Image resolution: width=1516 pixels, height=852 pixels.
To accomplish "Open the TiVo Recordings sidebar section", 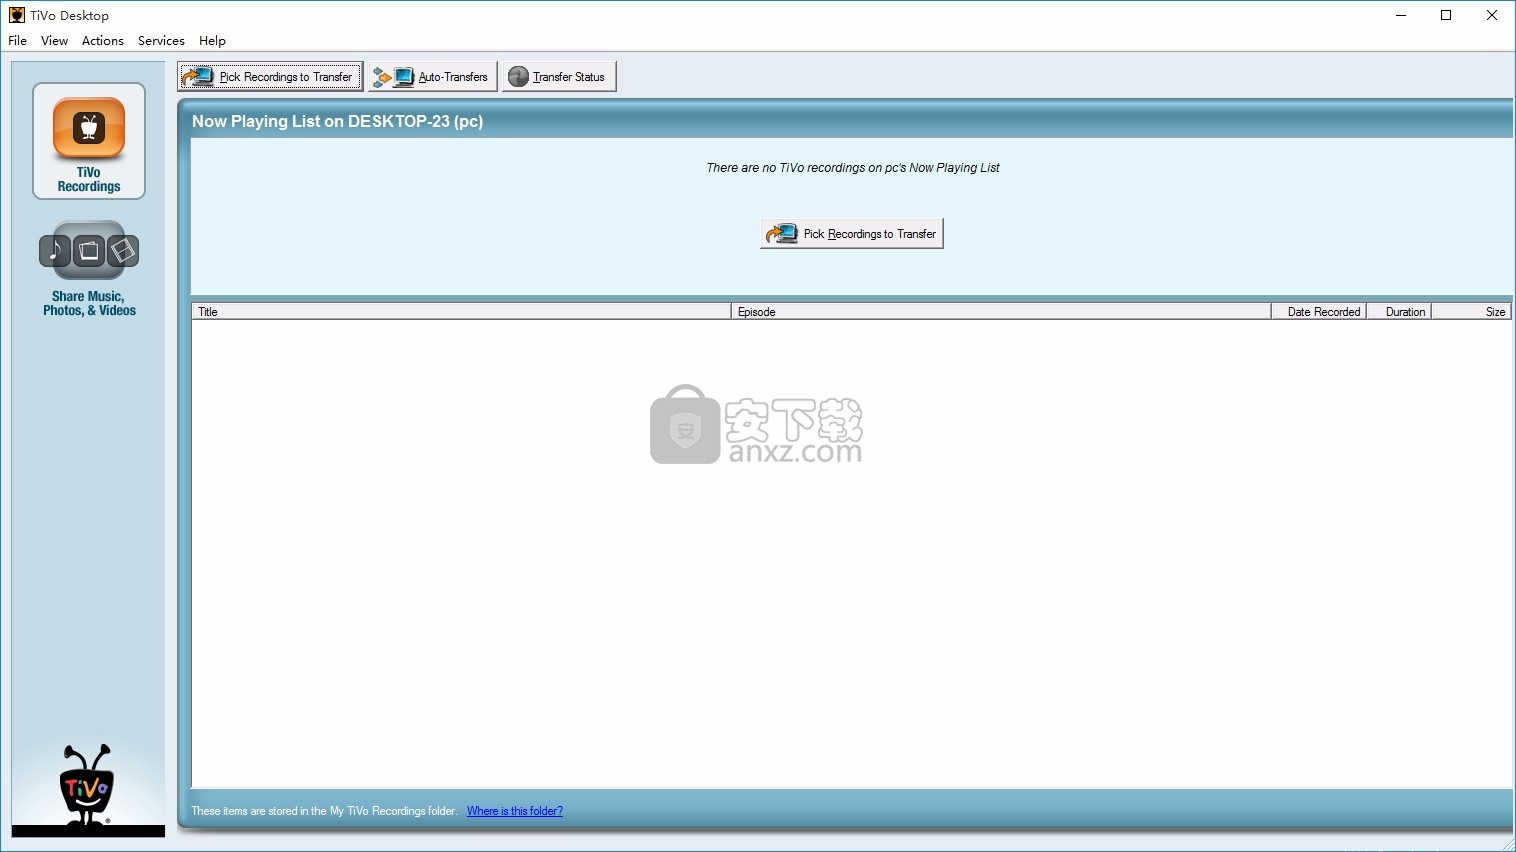I will [x=89, y=141].
